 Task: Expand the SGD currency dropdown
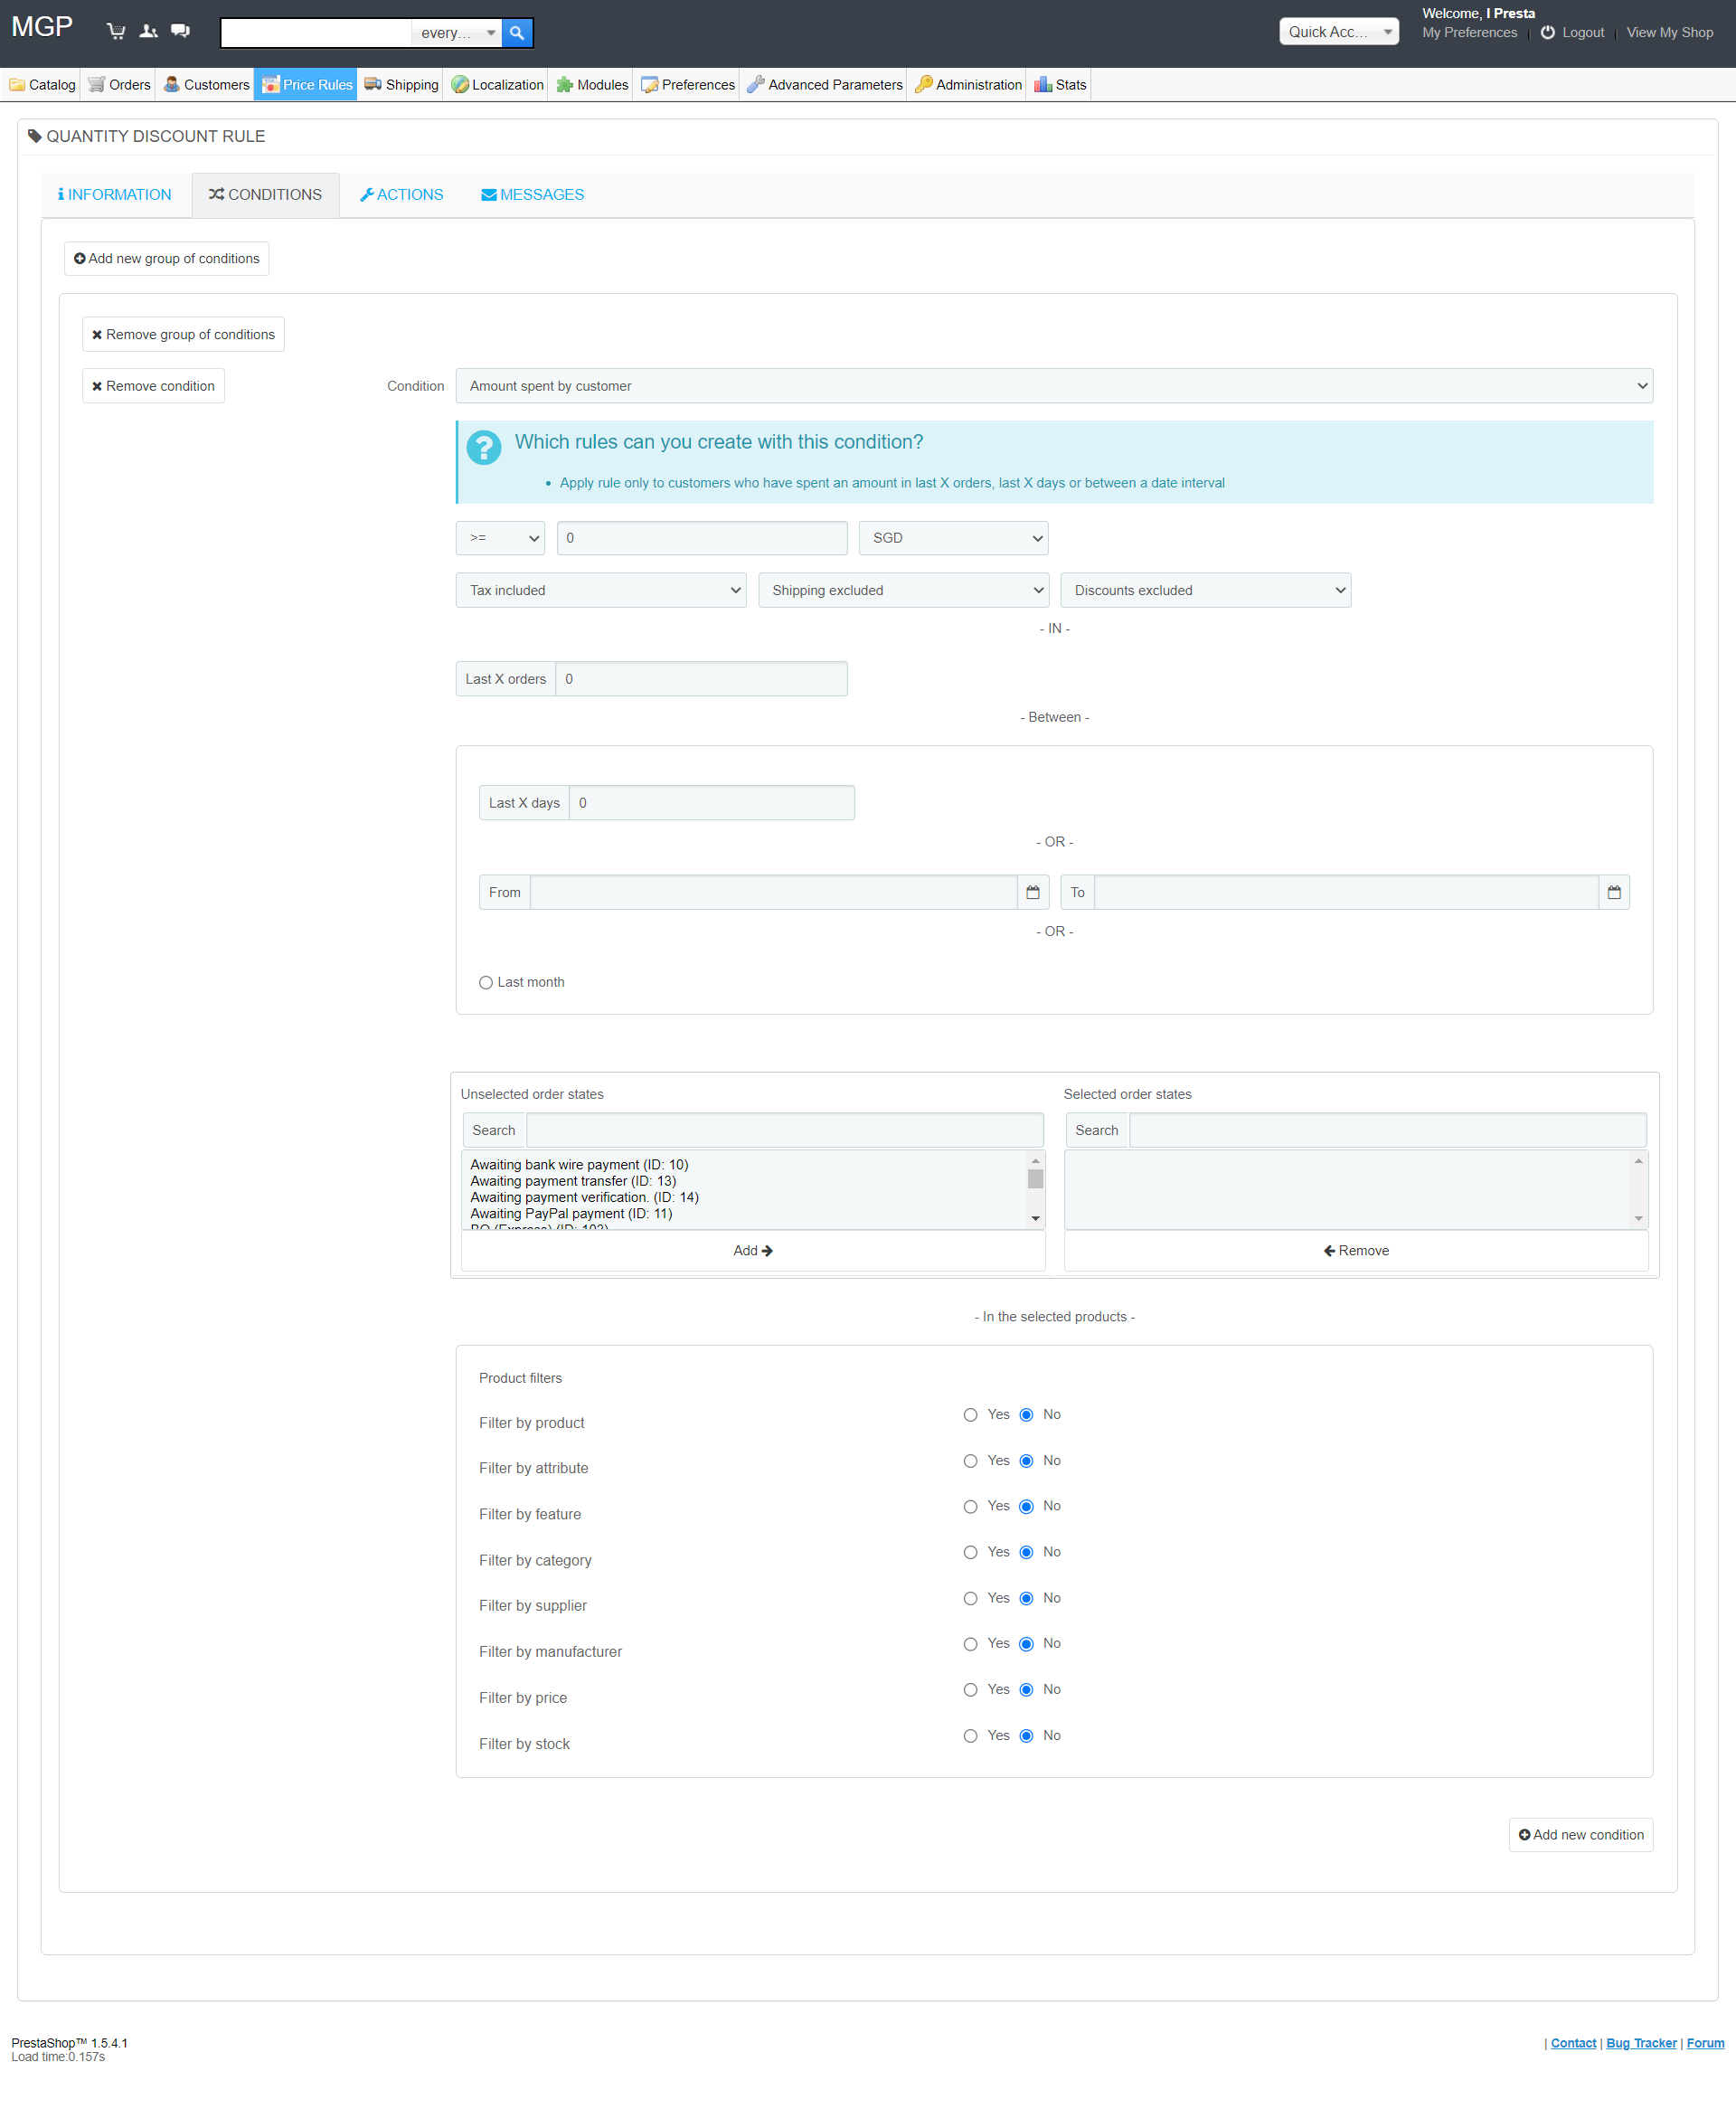[953, 538]
